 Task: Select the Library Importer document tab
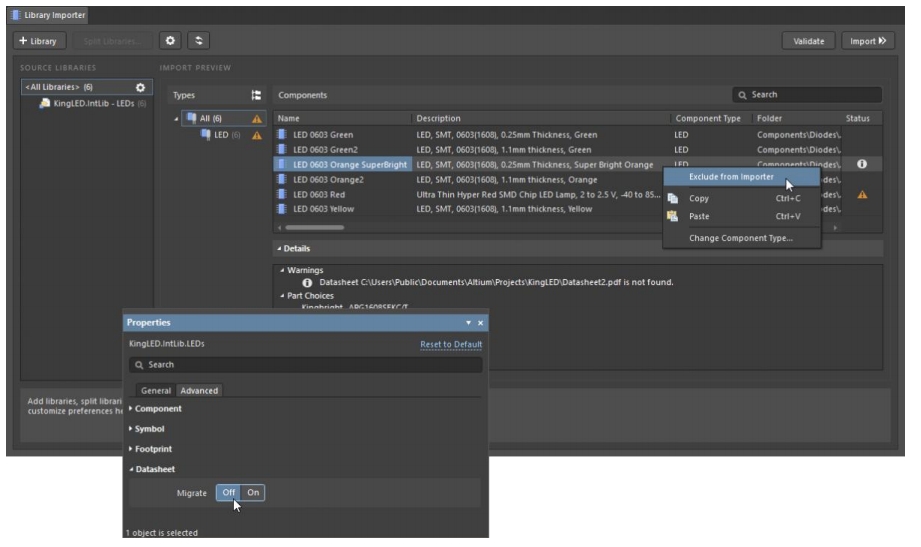click(x=48, y=15)
